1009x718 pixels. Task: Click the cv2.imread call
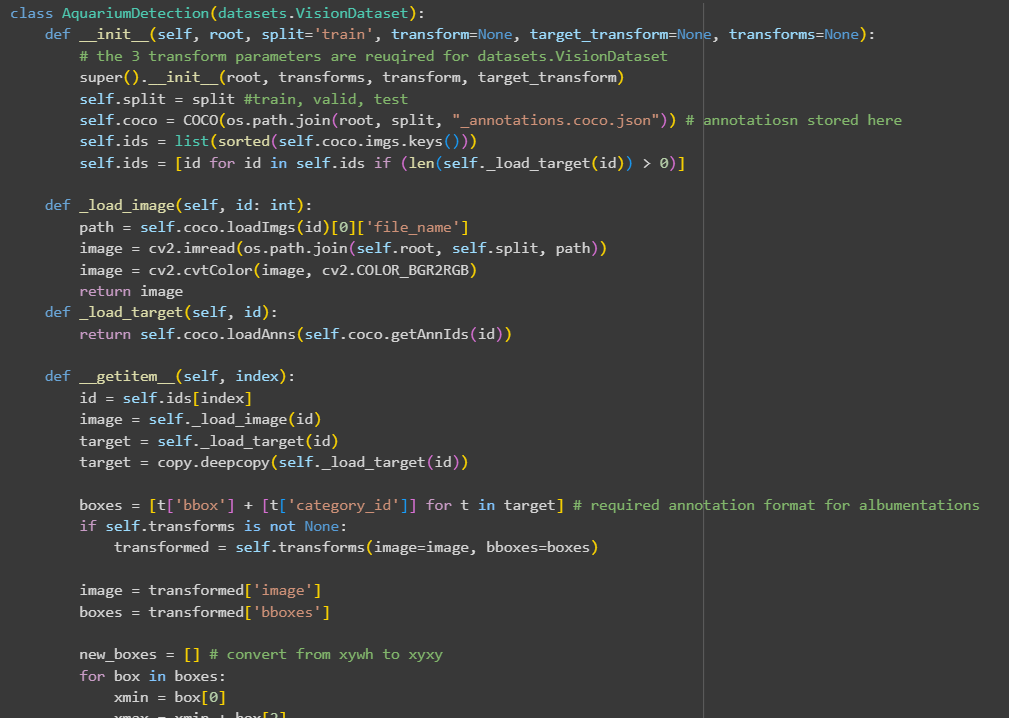point(192,248)
